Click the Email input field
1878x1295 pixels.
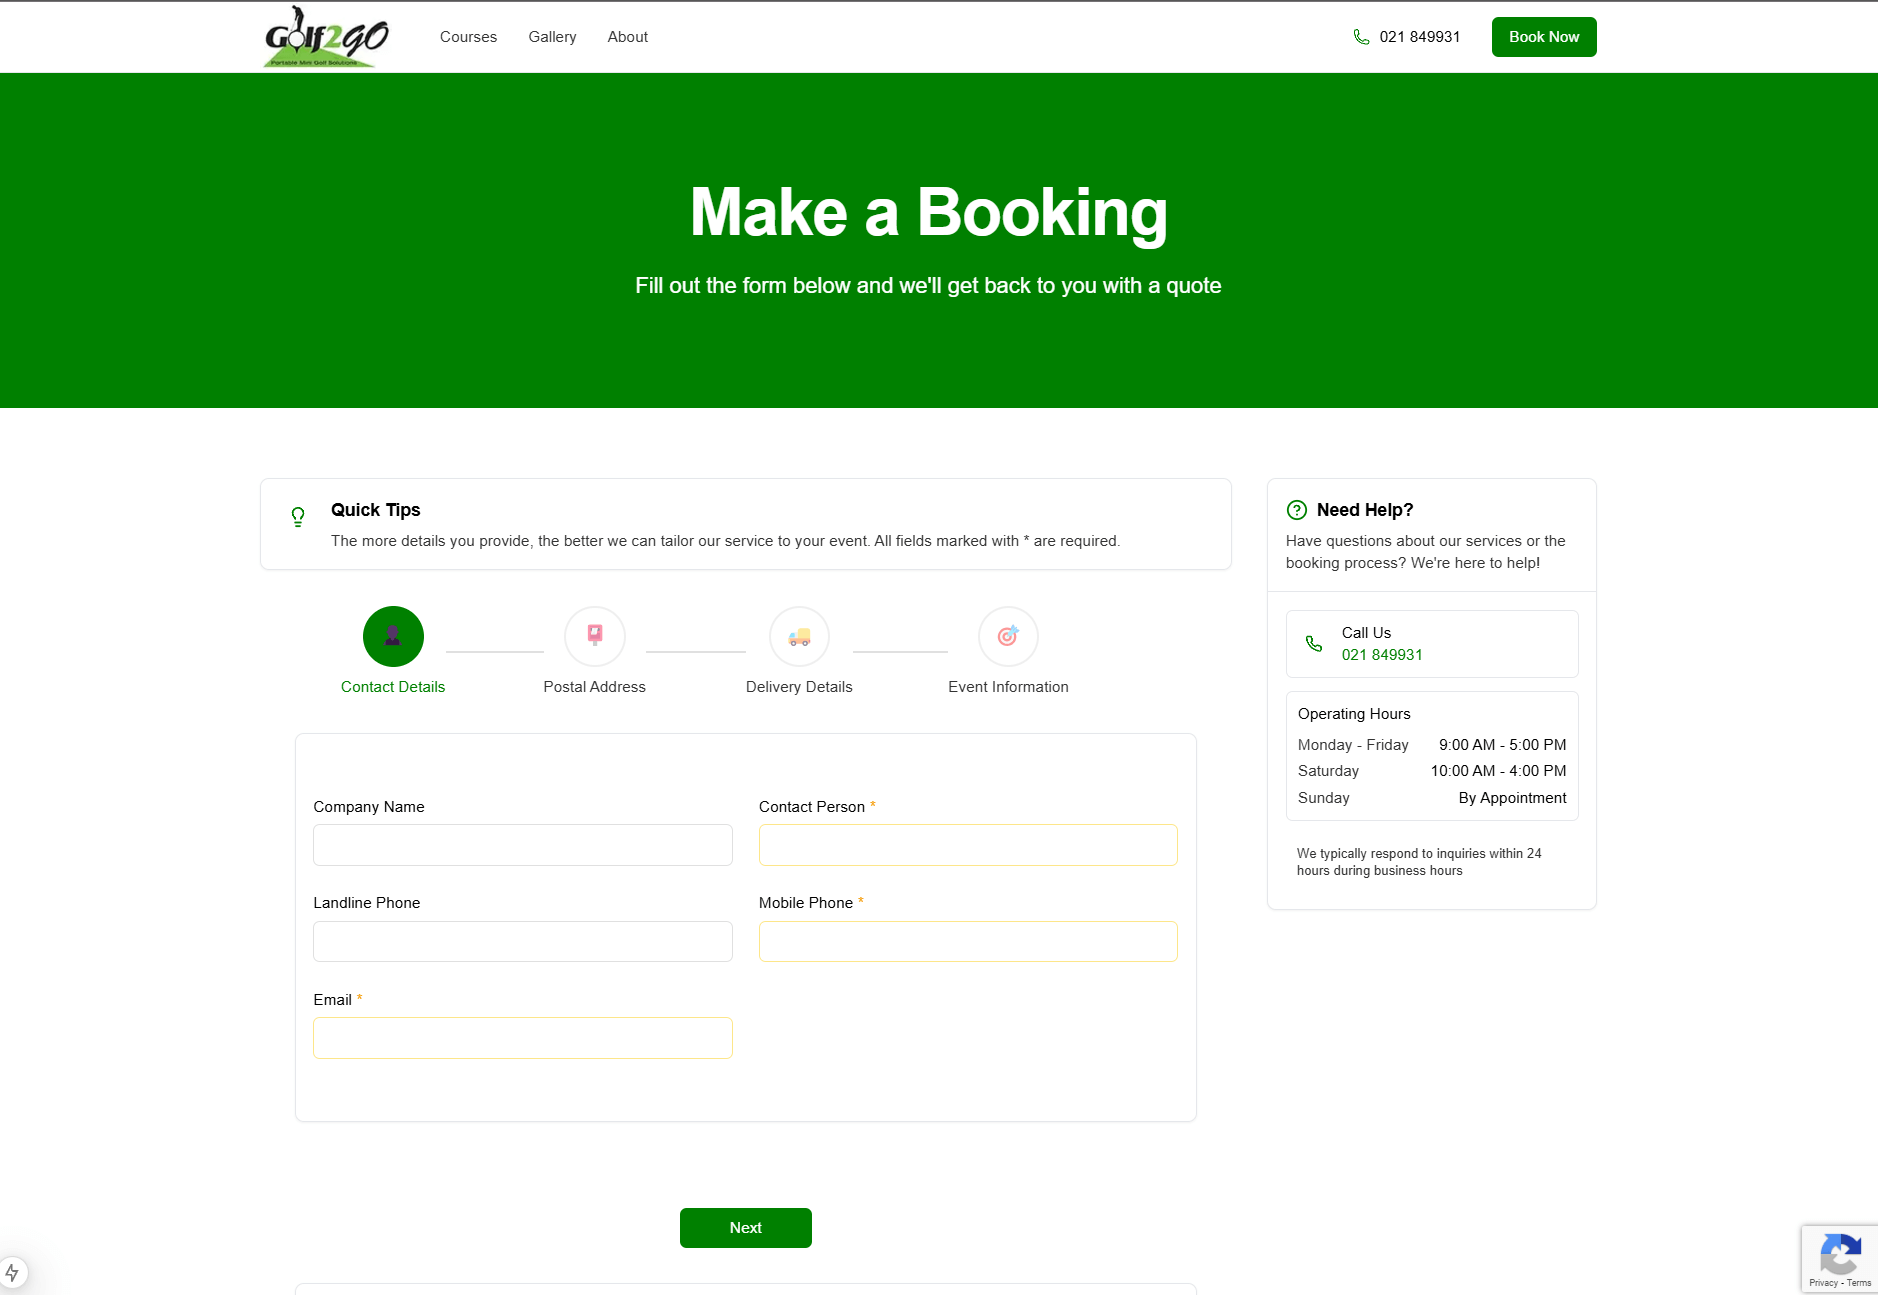pos(522,1038)
